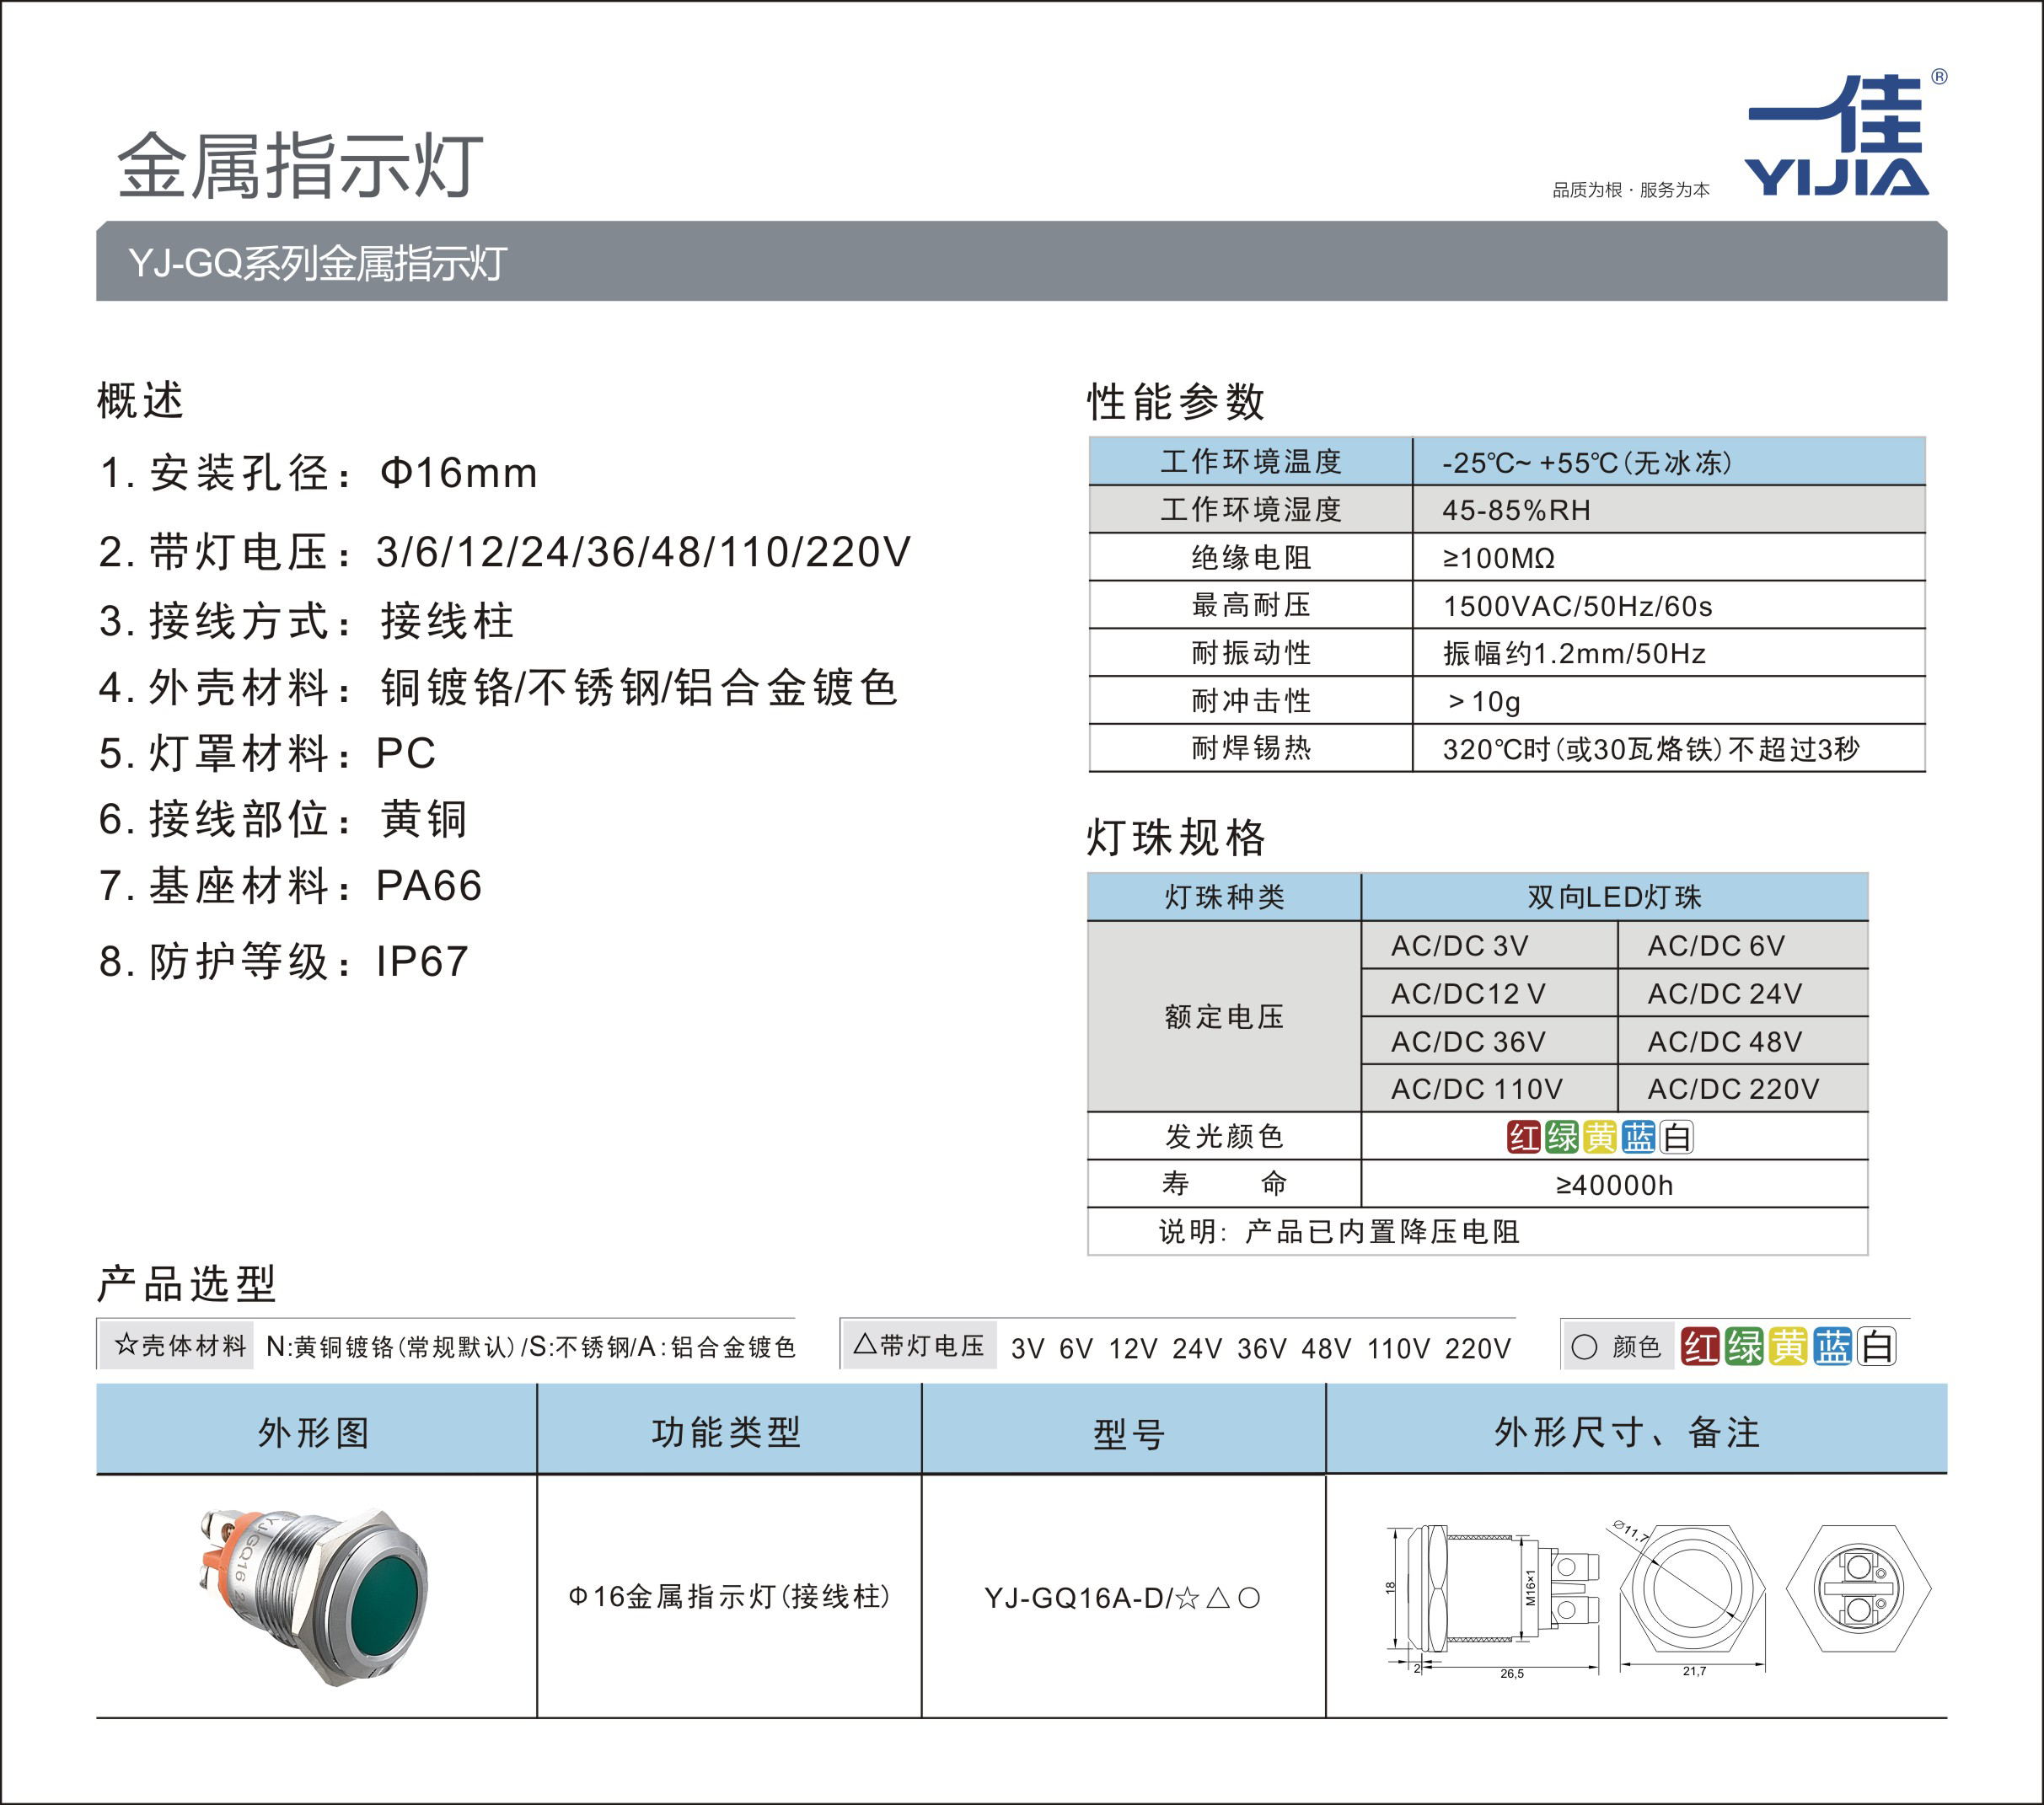Click the 外壳材料 overview line
Viewport: 2044px width, 1805px height.
coord(498,688)
